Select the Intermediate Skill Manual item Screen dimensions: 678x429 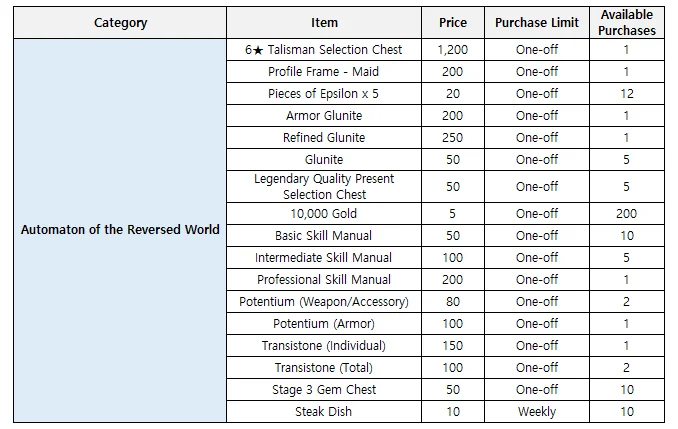click(x=324, y=257)
